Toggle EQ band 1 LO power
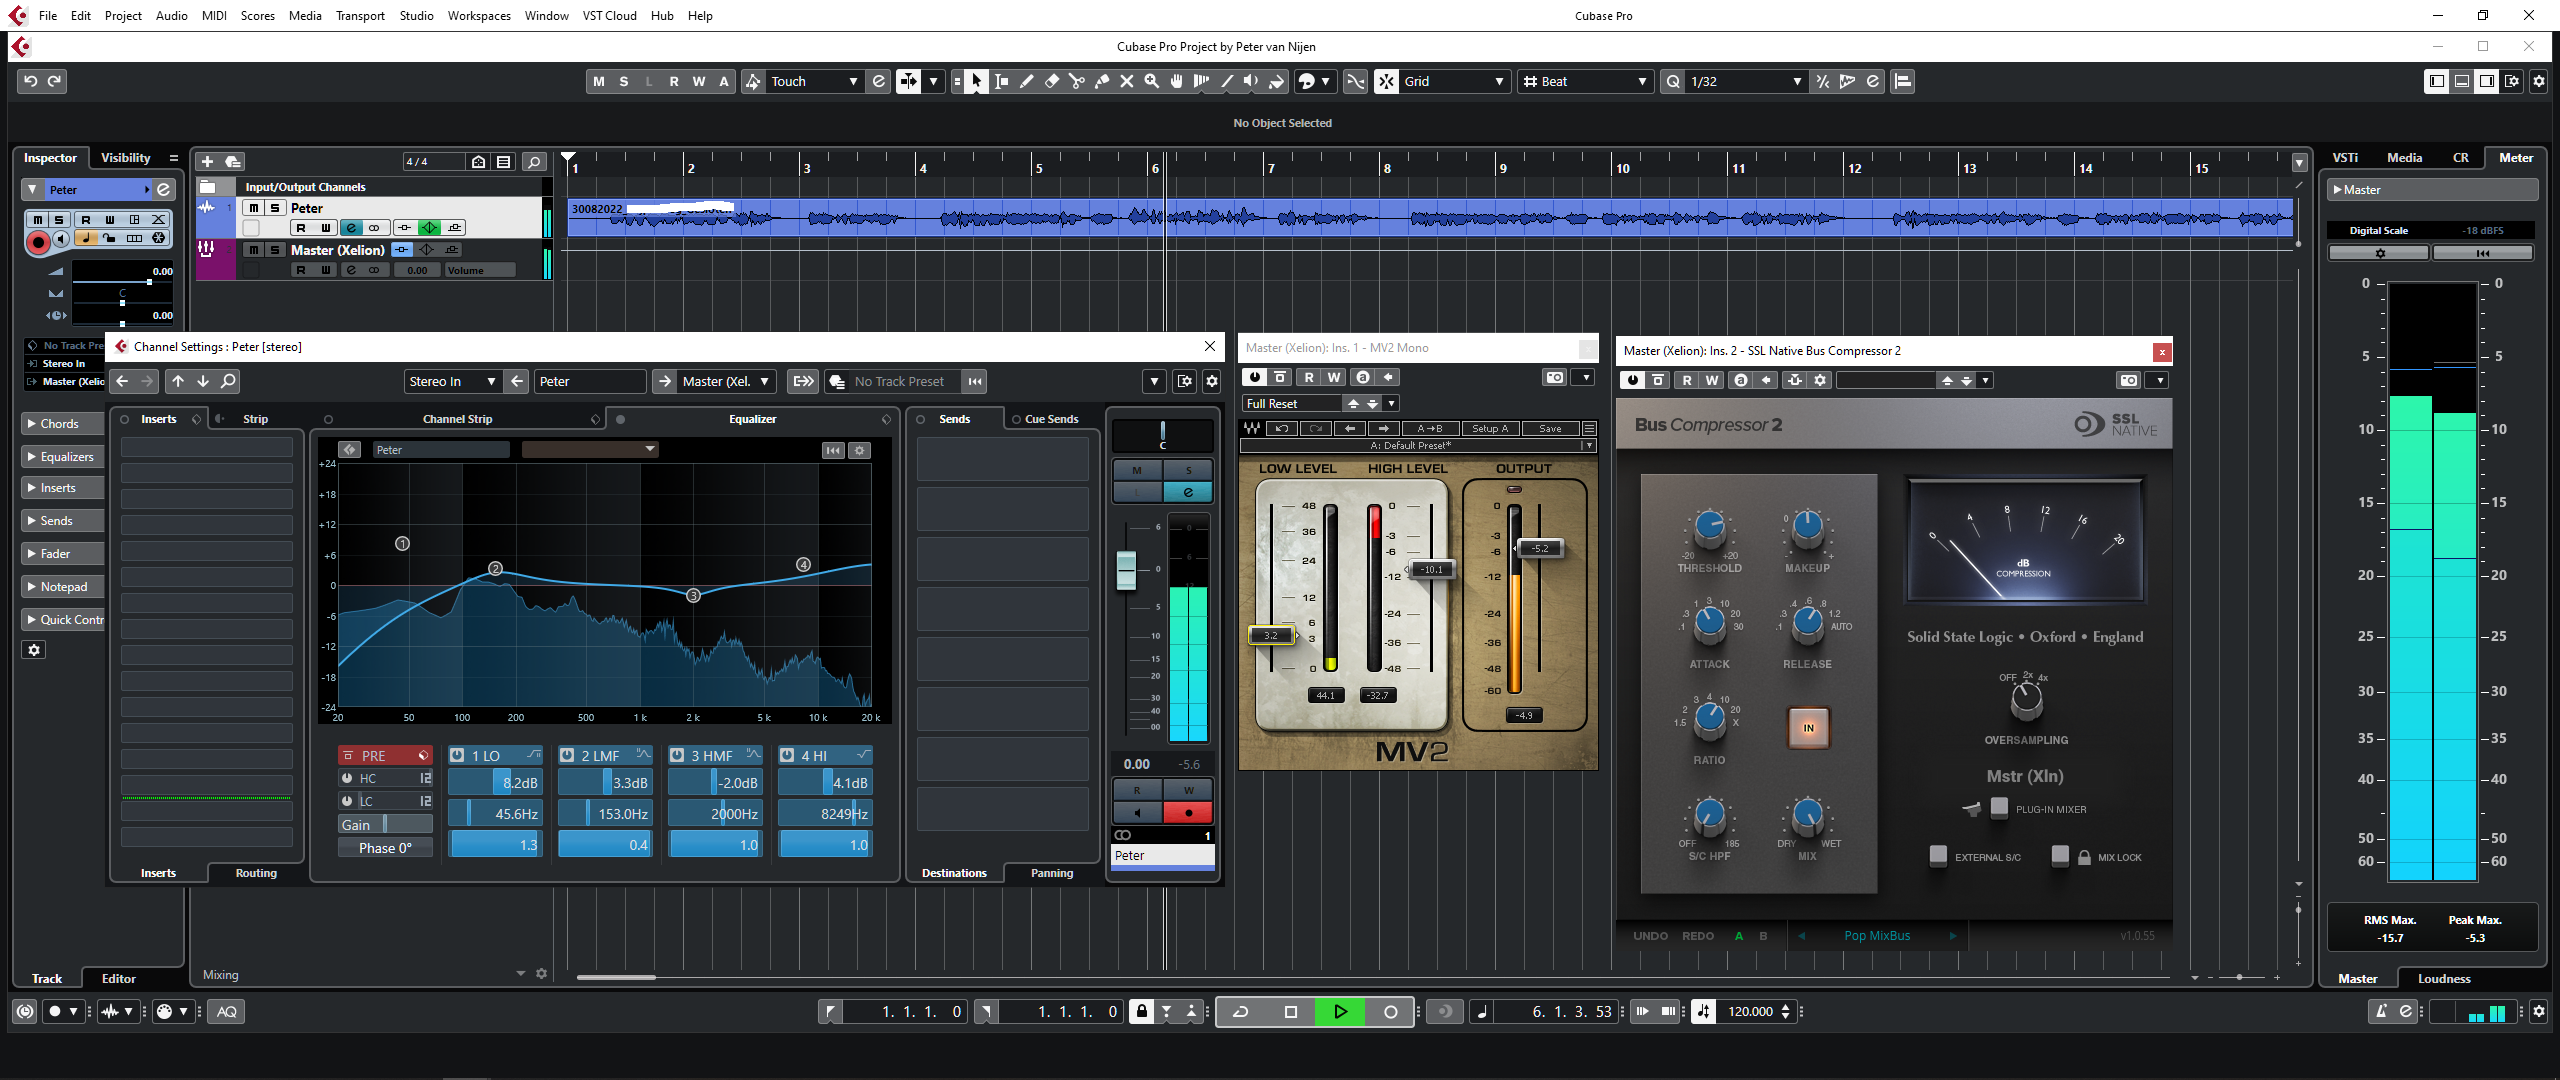The image size is (2560, 1080). [x=457, y=756]
